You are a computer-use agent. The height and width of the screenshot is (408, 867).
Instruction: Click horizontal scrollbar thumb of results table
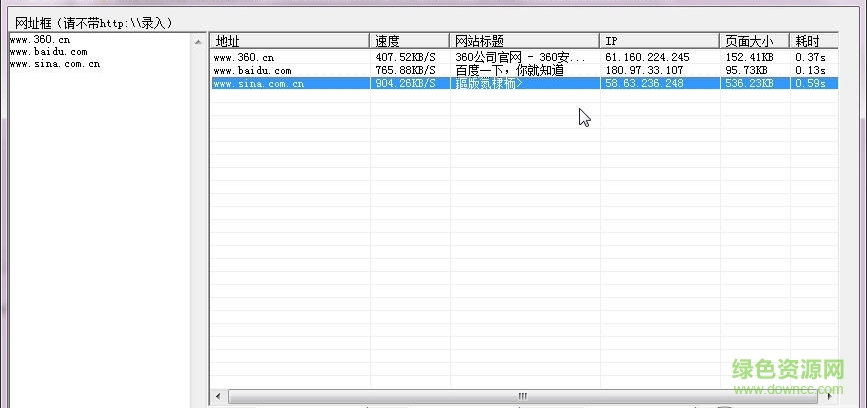[523, 396]
